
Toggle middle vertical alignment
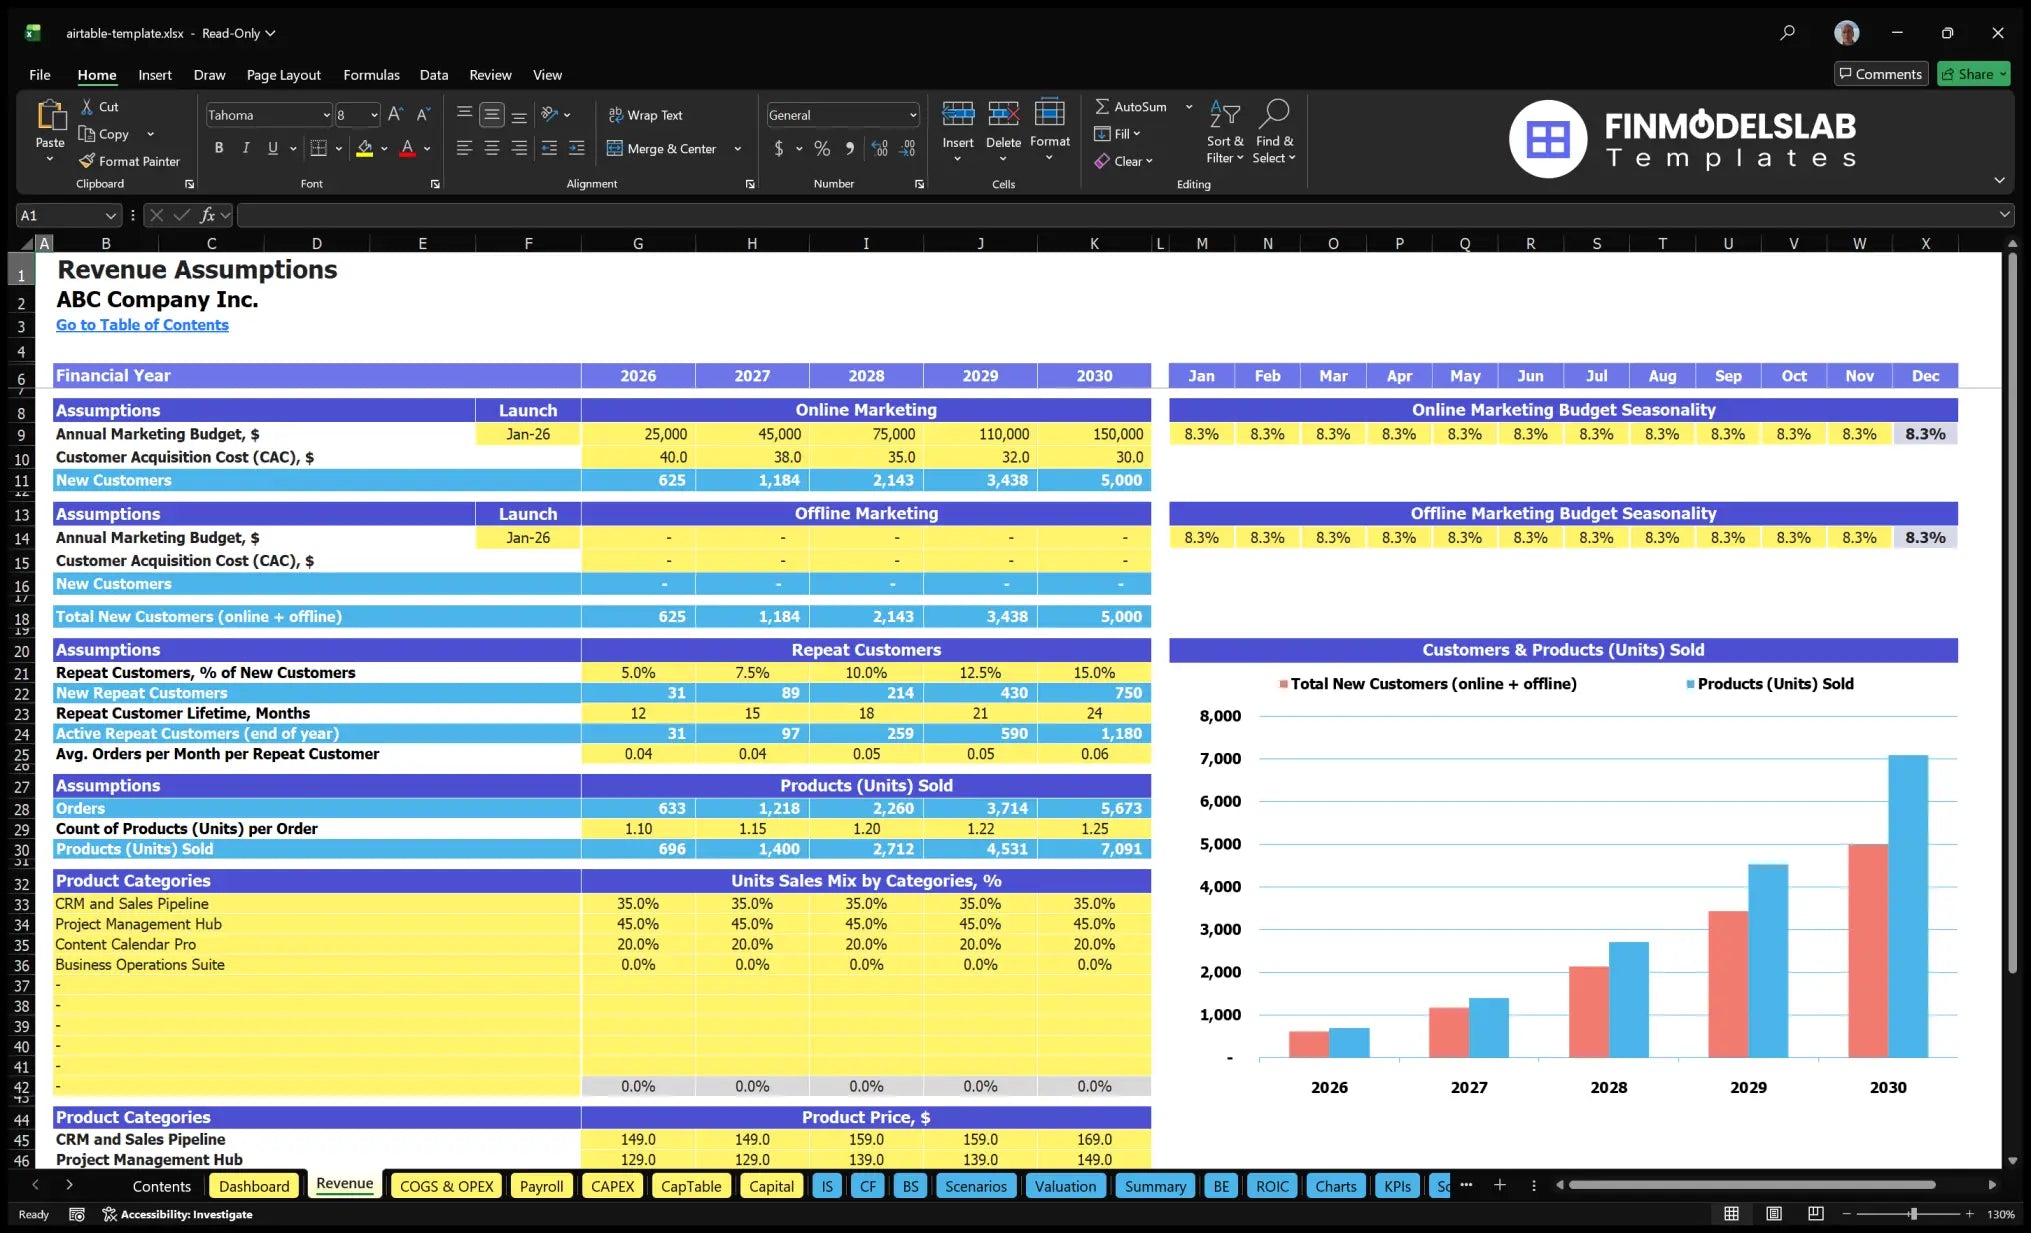point(492,115)
